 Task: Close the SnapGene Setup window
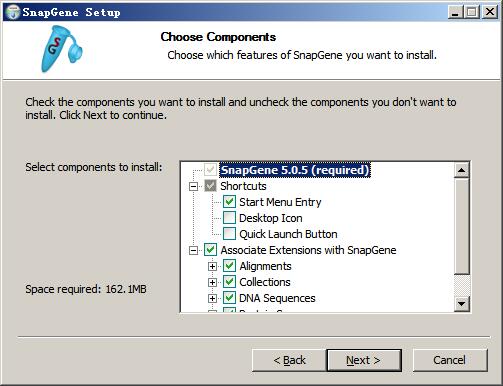(x=490, y=12)
